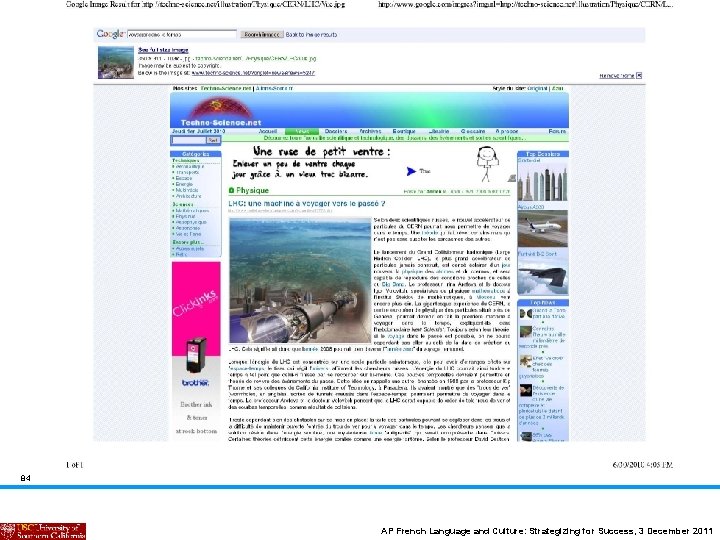Open the Archives menu item
Image resolution: width=720 pixels, height=540 pixels.
click(370, 131)
